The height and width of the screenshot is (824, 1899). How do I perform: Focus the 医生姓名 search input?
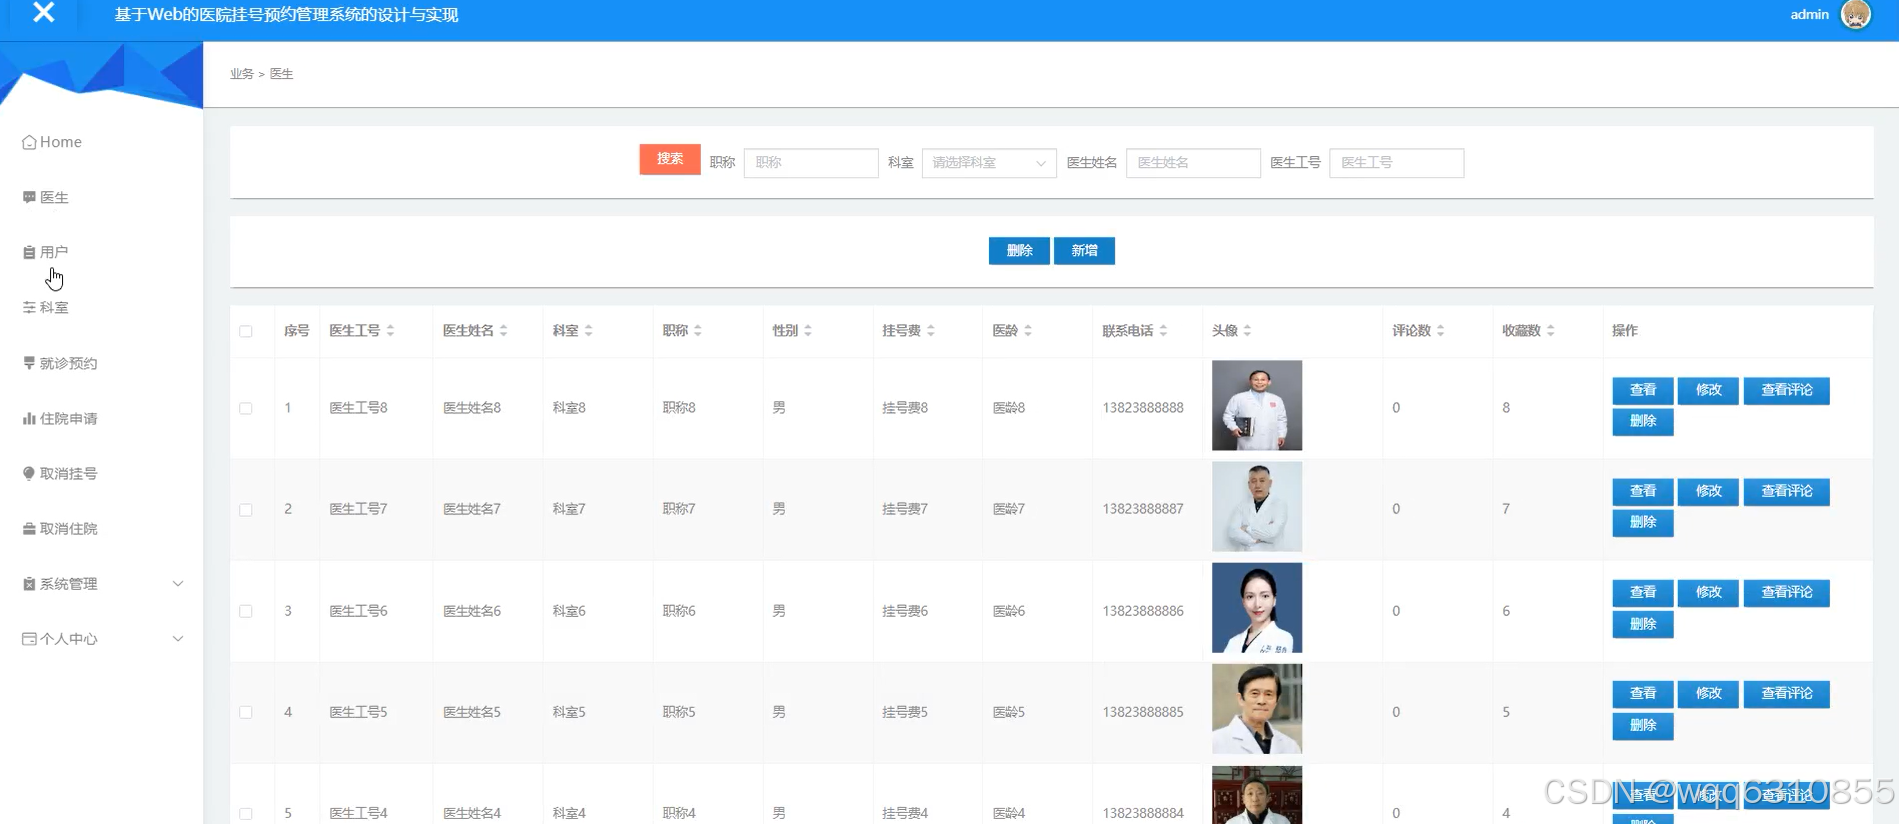coord(1193,163)
